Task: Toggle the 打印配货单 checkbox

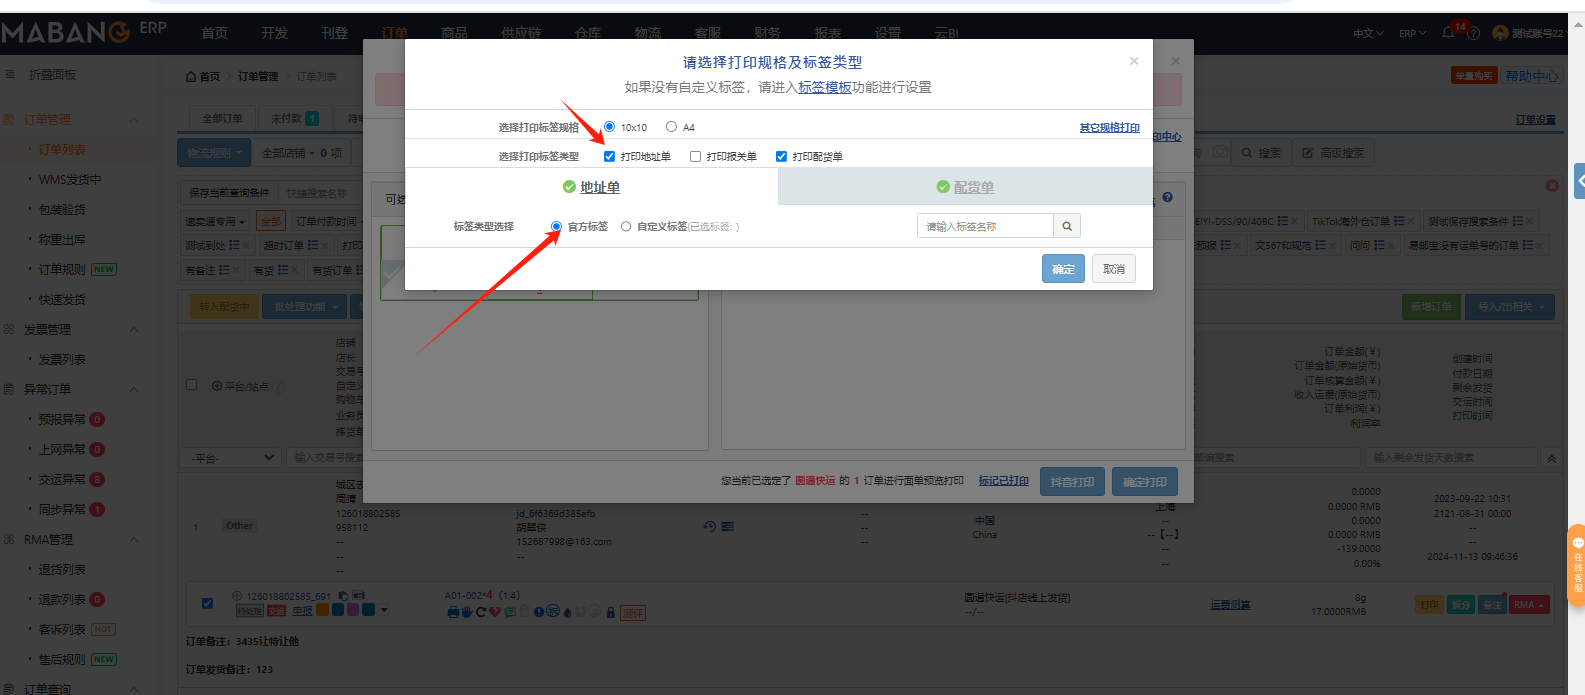Action: pyautogui.click(x=781, y=156)
